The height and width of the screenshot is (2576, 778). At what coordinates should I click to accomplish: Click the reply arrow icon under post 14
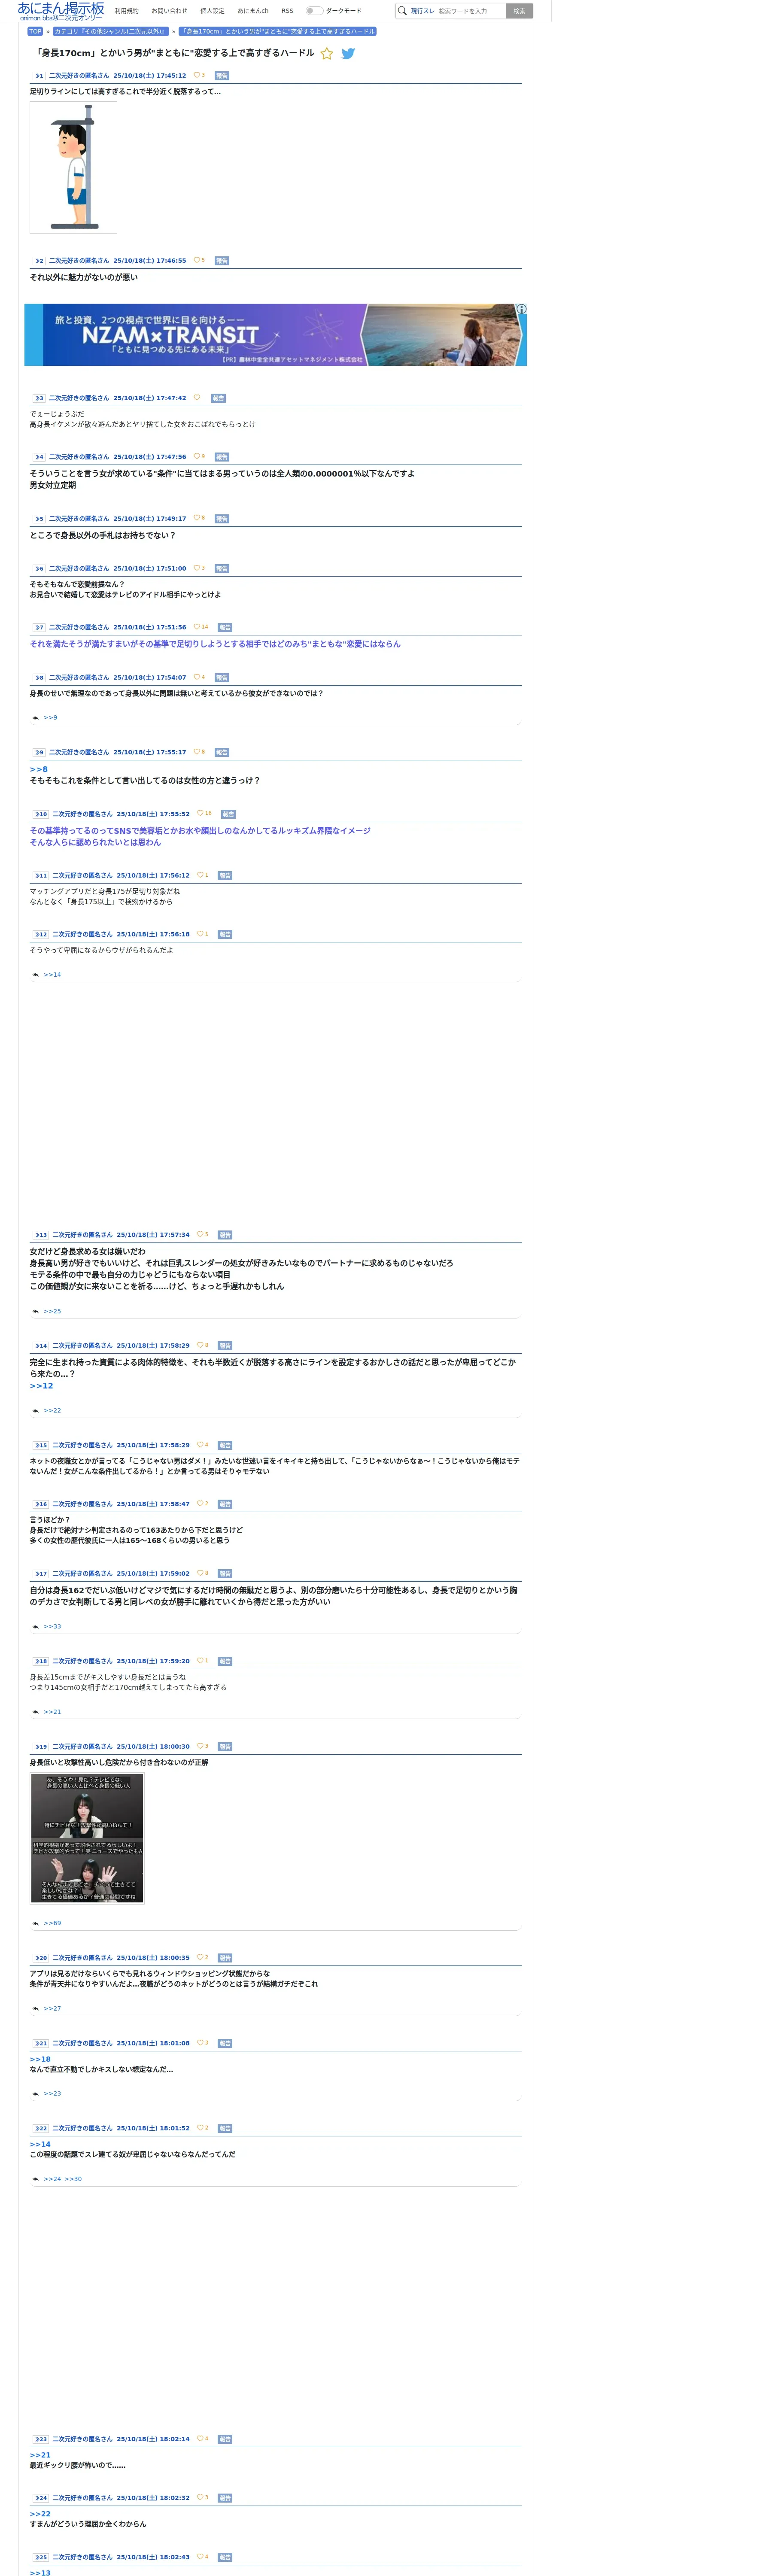(36, 1411)
